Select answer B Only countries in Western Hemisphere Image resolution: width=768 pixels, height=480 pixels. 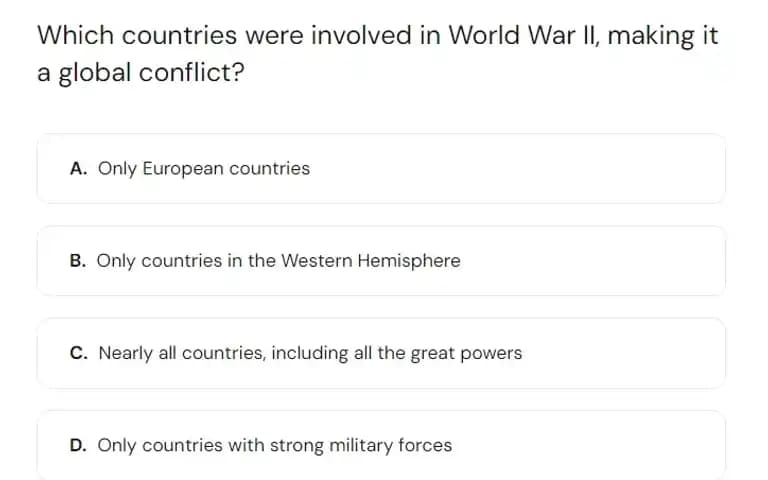coord(381,261)
